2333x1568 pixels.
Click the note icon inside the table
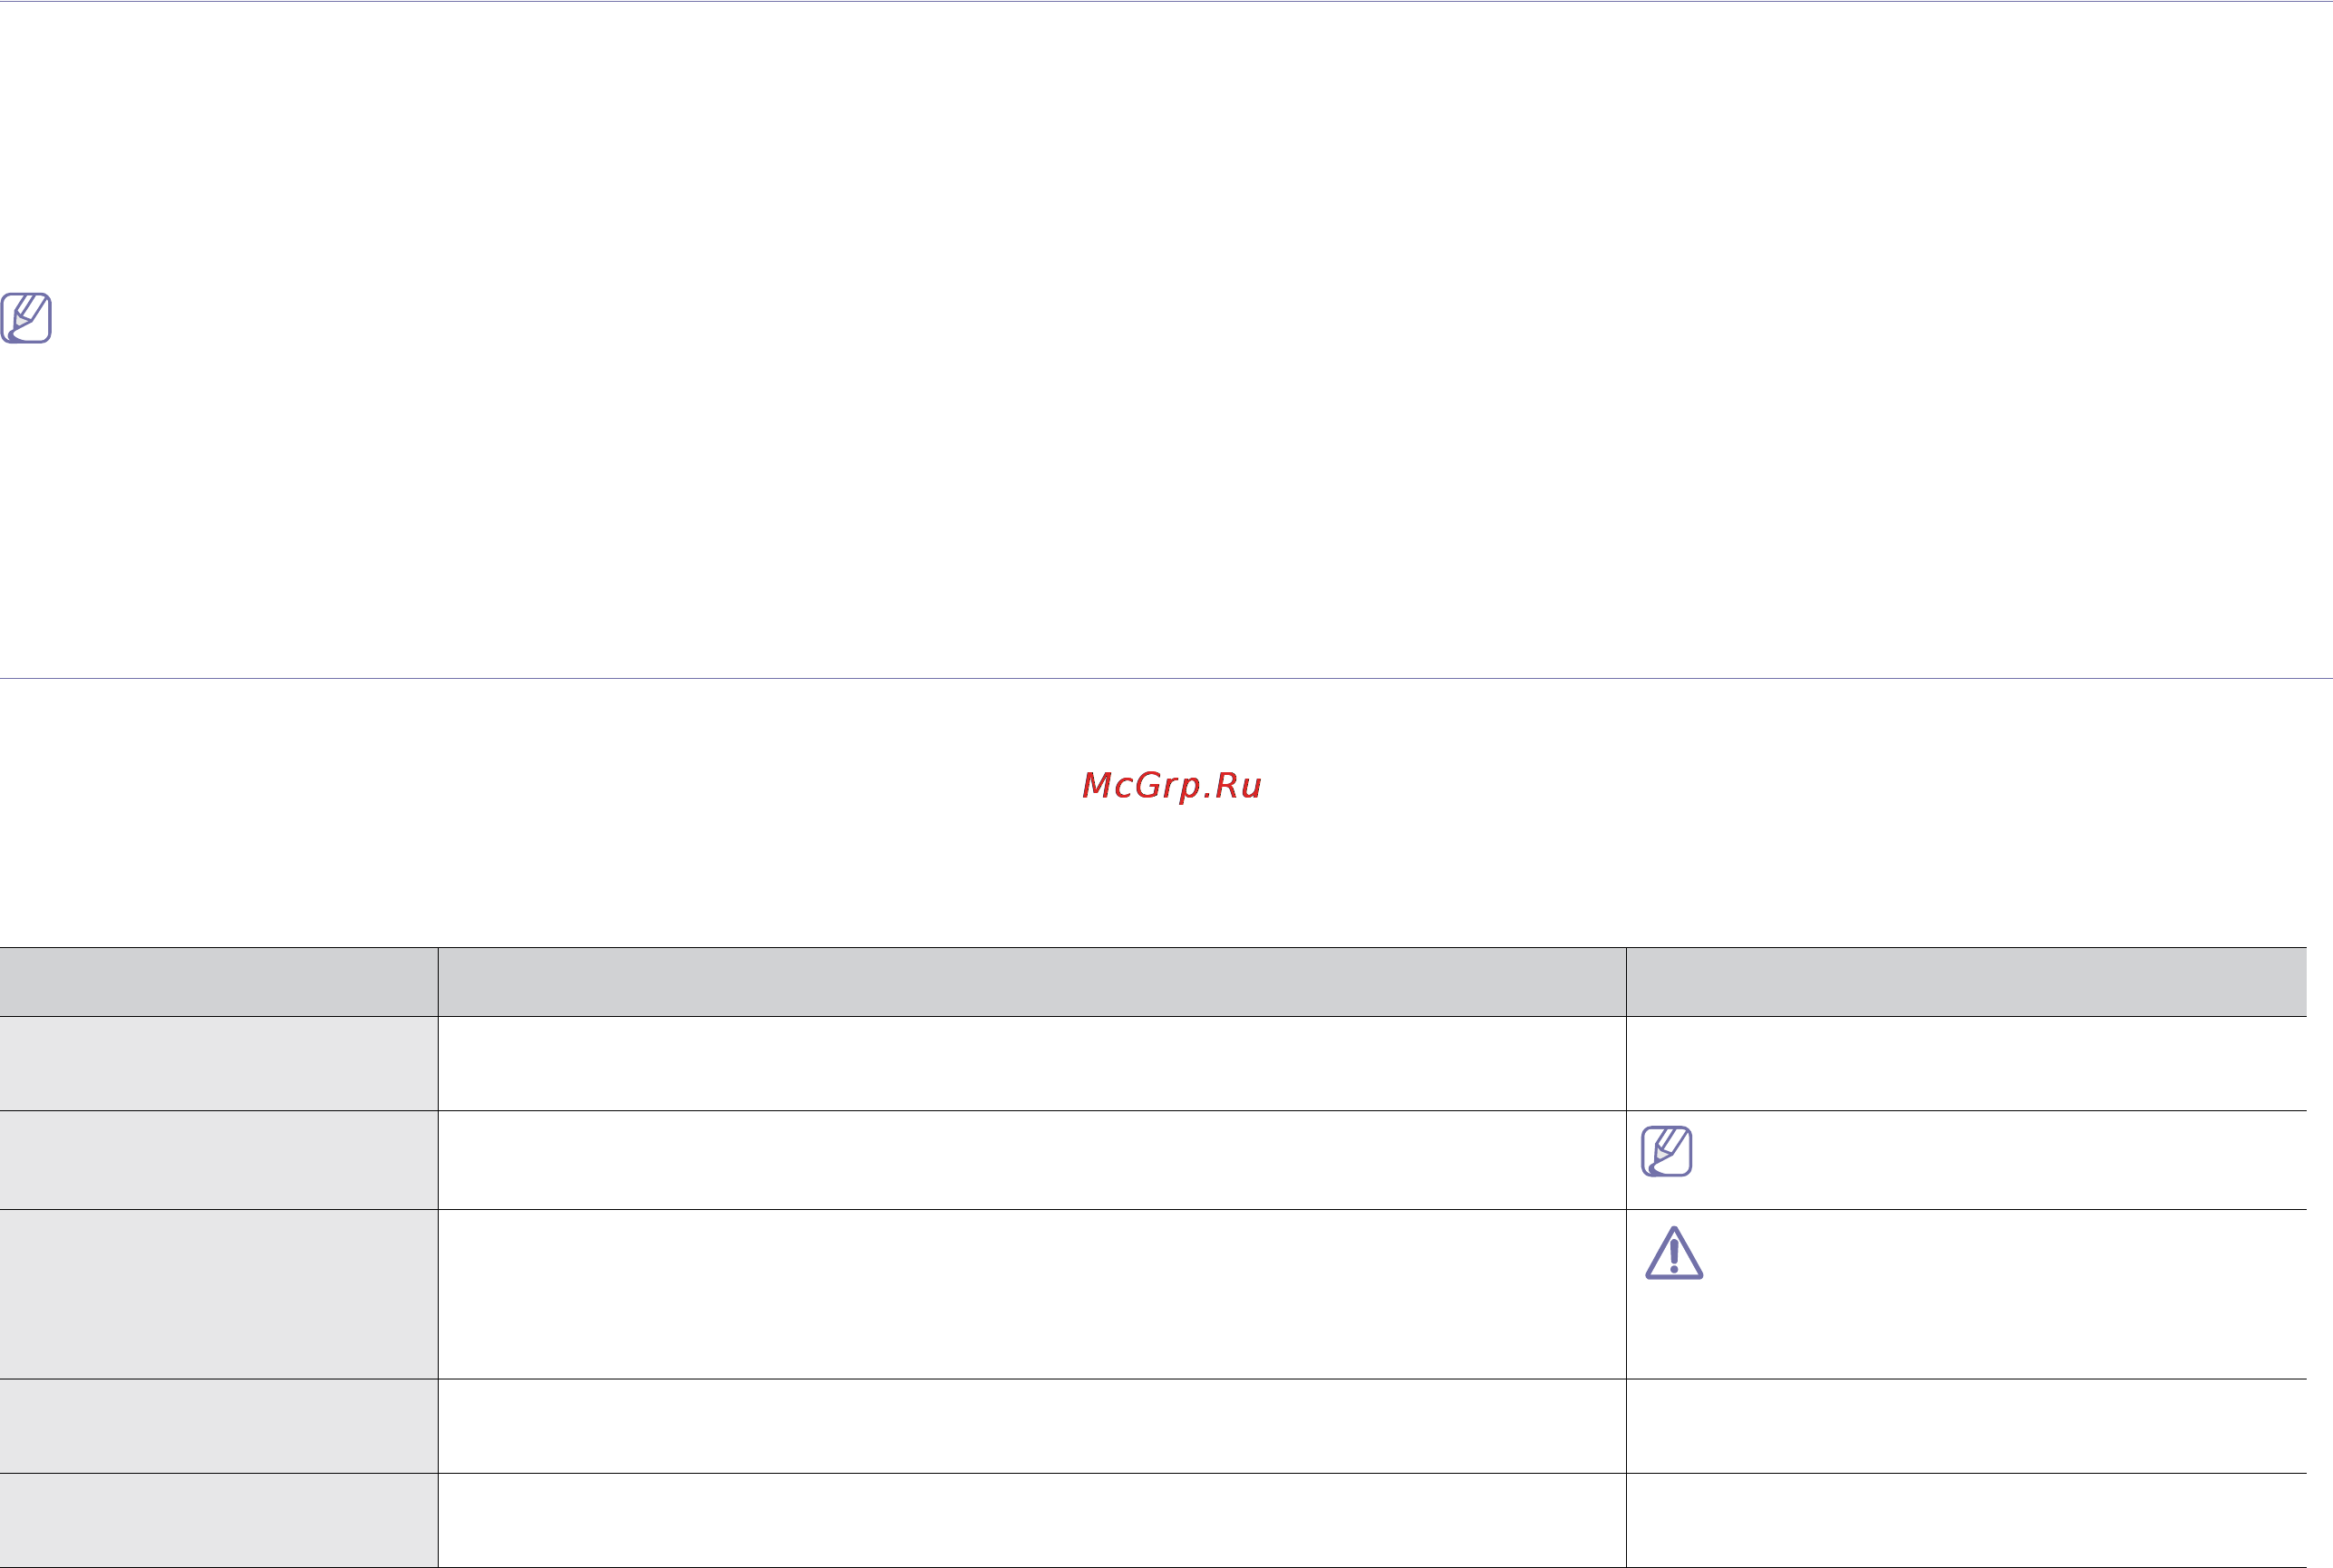[1666, 1151]
